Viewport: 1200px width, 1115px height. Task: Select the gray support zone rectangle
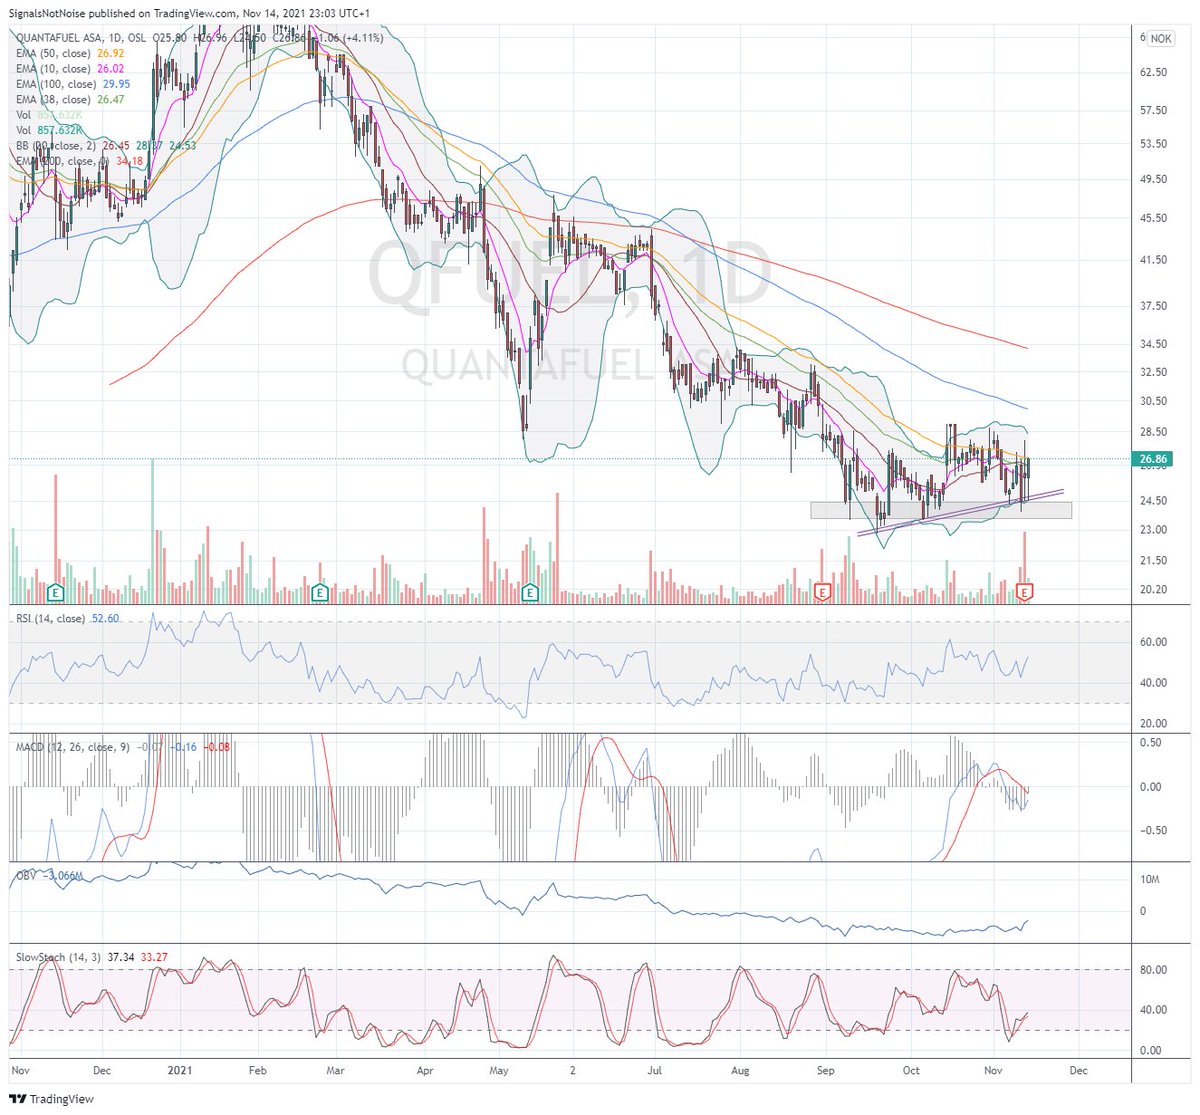(941, 510)
